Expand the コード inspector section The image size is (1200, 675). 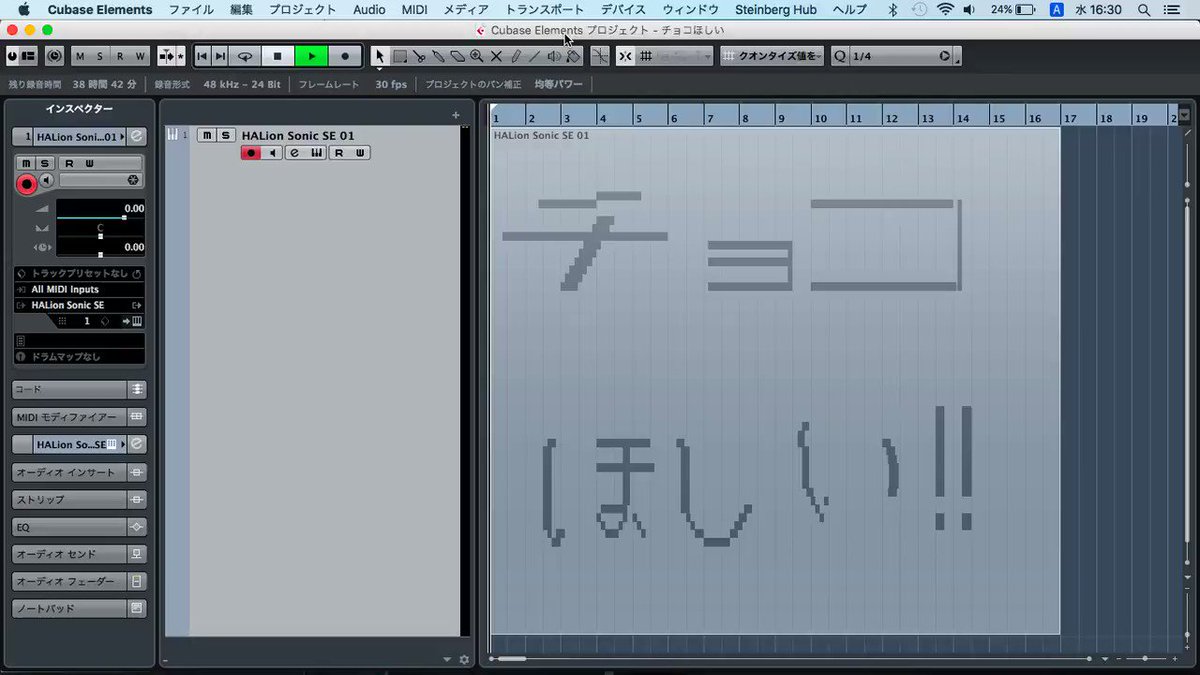79,389
